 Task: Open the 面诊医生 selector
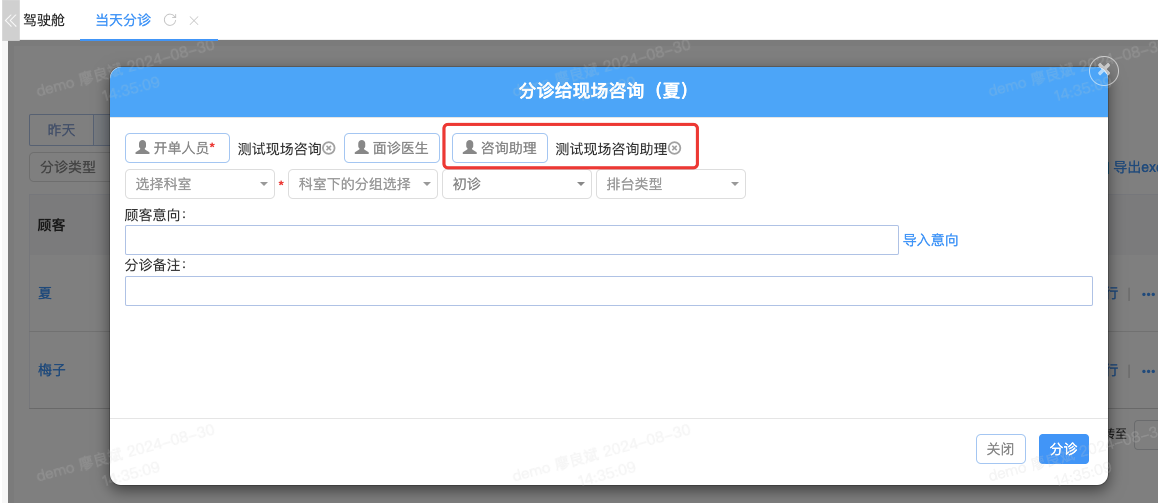pos(392,148)
